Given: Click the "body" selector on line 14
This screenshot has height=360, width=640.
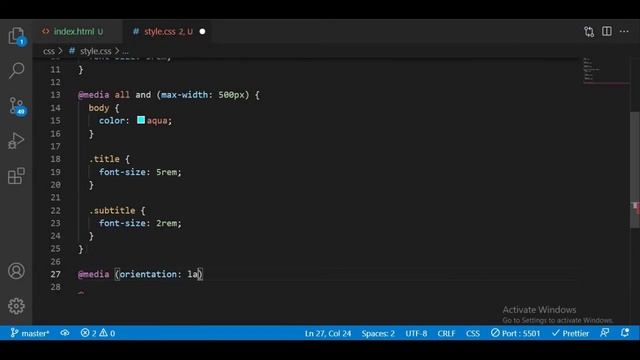Looking at the screenshot, I should [99, 108].
